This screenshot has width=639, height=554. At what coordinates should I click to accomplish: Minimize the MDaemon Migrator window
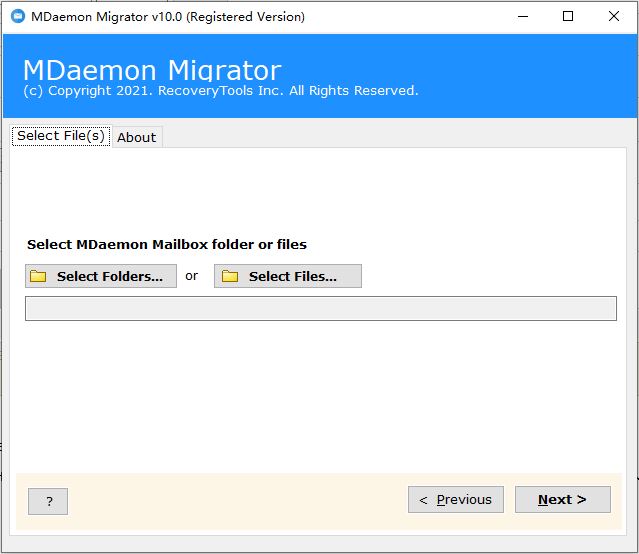coord(520,16)
